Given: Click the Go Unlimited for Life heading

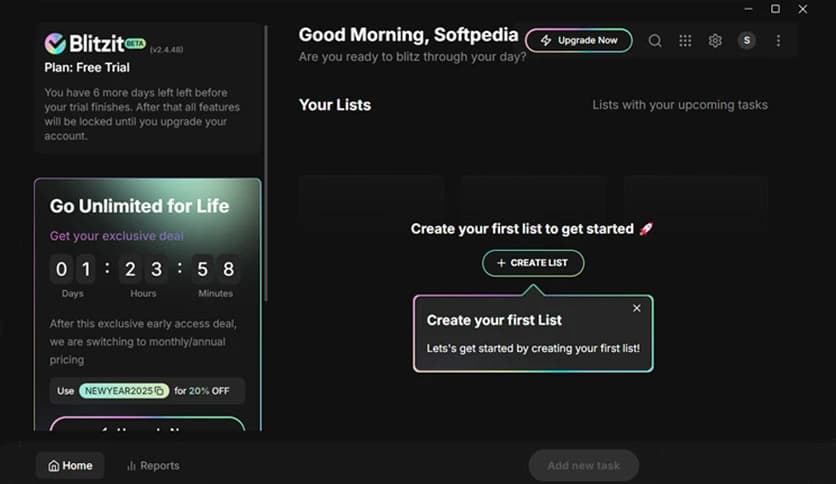Looking at the screenshot, I should (x=139, y=206).
